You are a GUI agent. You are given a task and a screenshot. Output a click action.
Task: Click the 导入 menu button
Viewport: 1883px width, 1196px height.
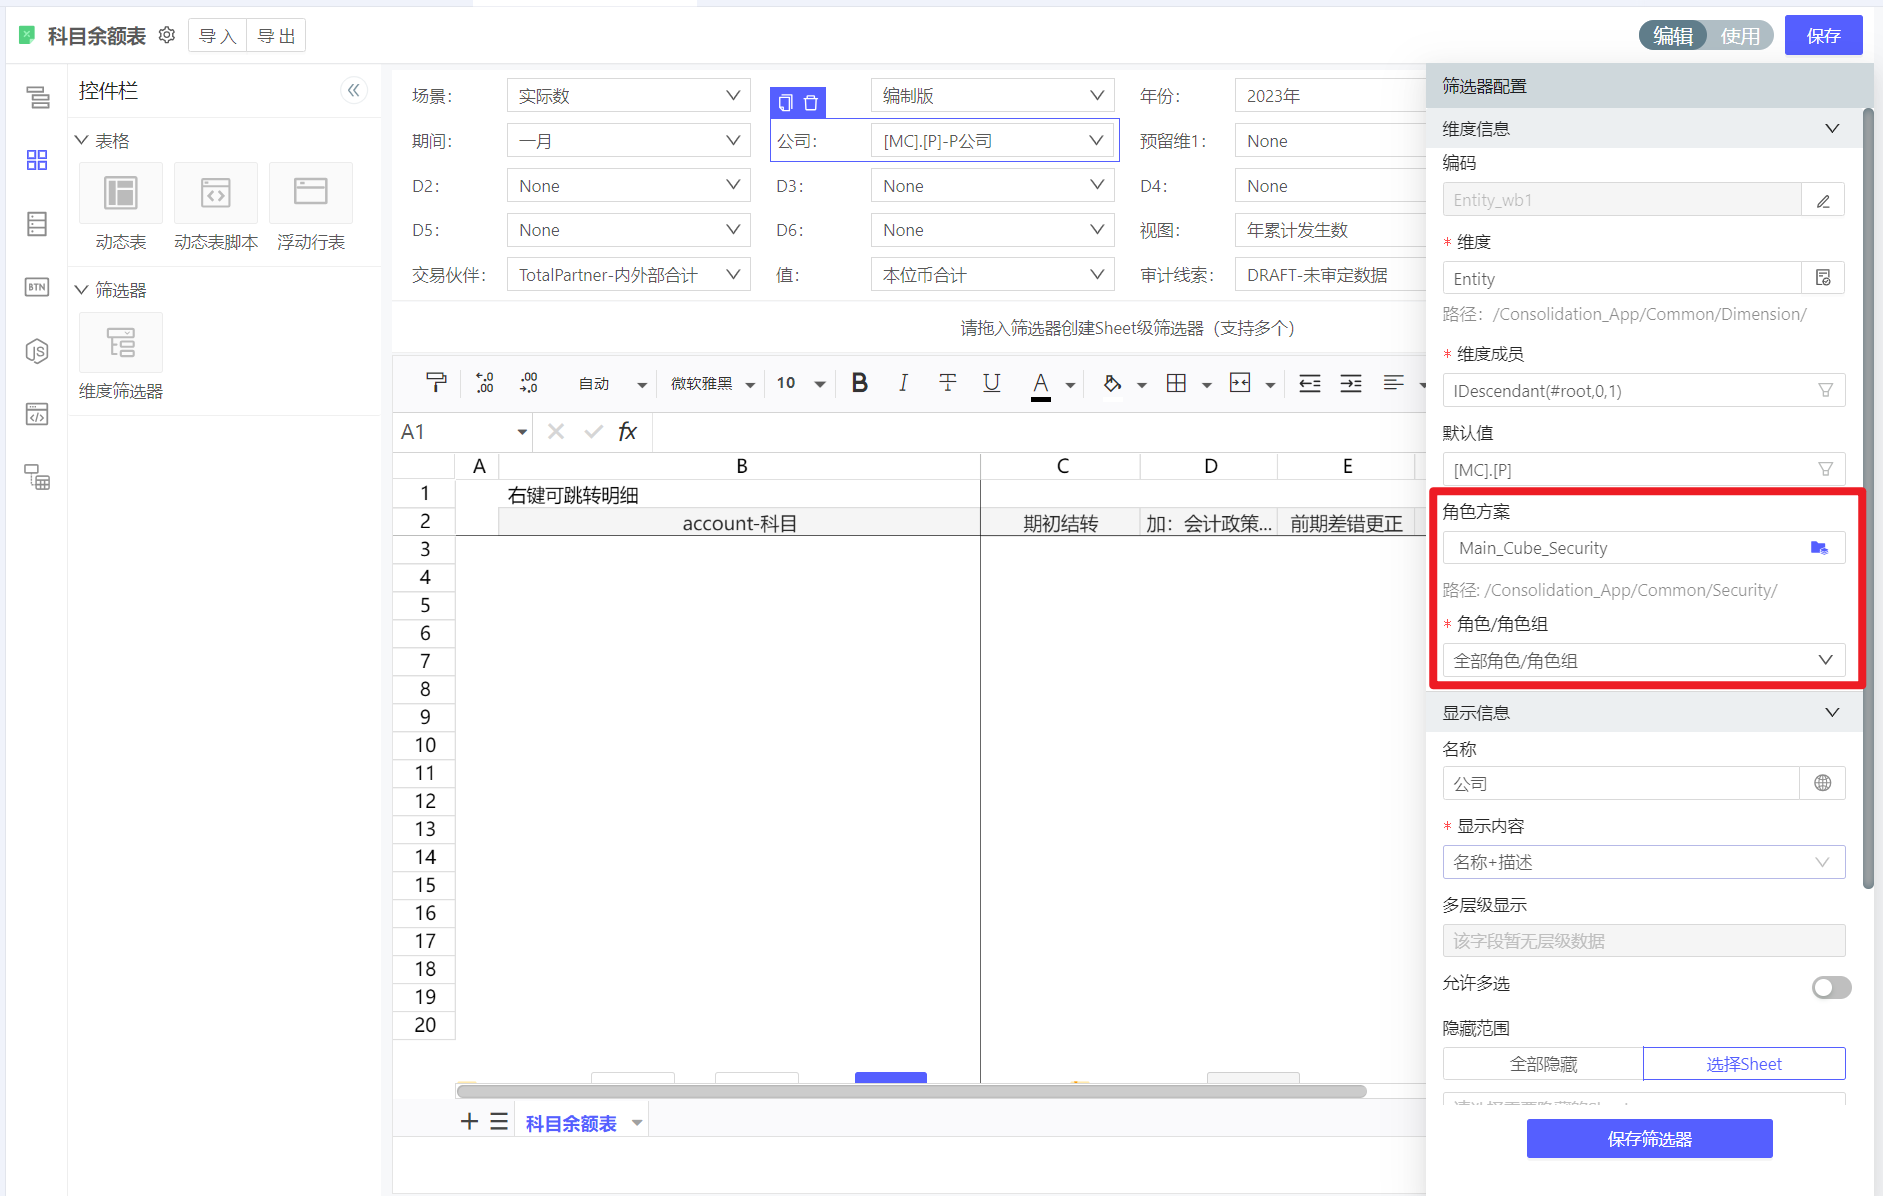(x=218, y=36)
